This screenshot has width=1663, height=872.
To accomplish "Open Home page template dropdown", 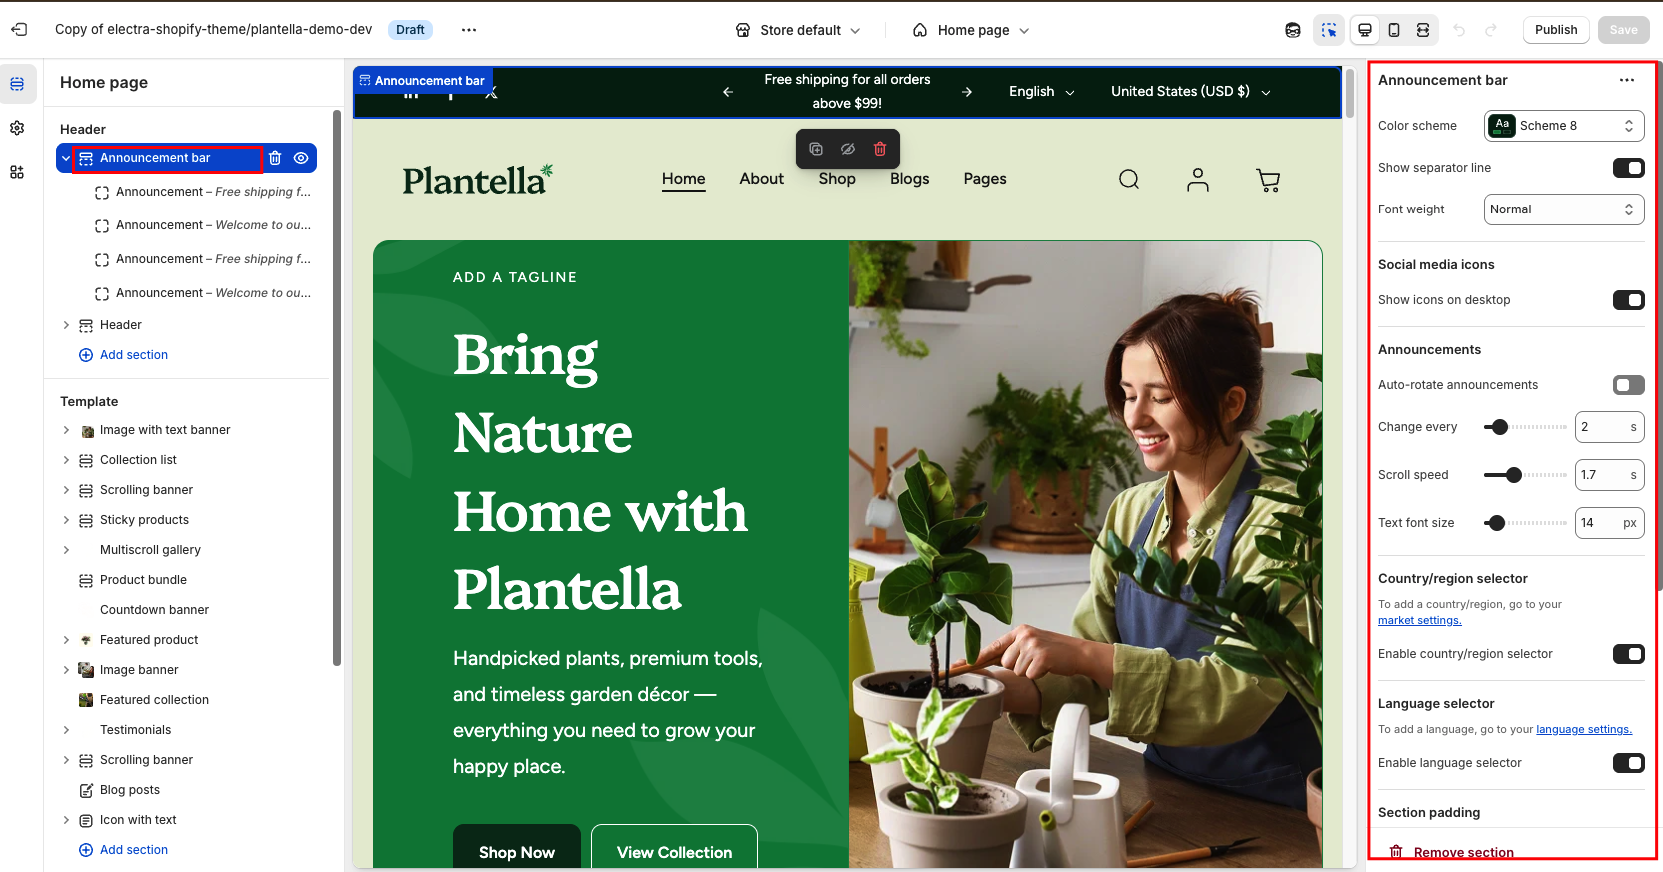I will (x=970, y=30).
